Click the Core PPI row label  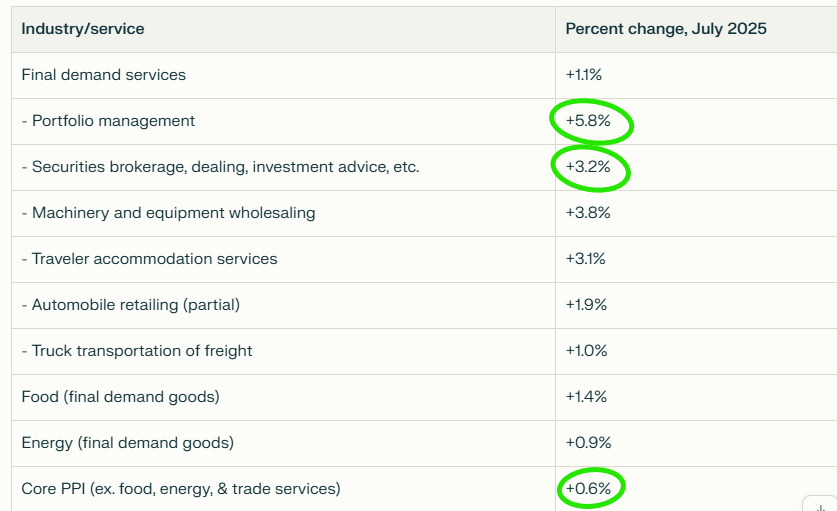[x=181, y=489]
